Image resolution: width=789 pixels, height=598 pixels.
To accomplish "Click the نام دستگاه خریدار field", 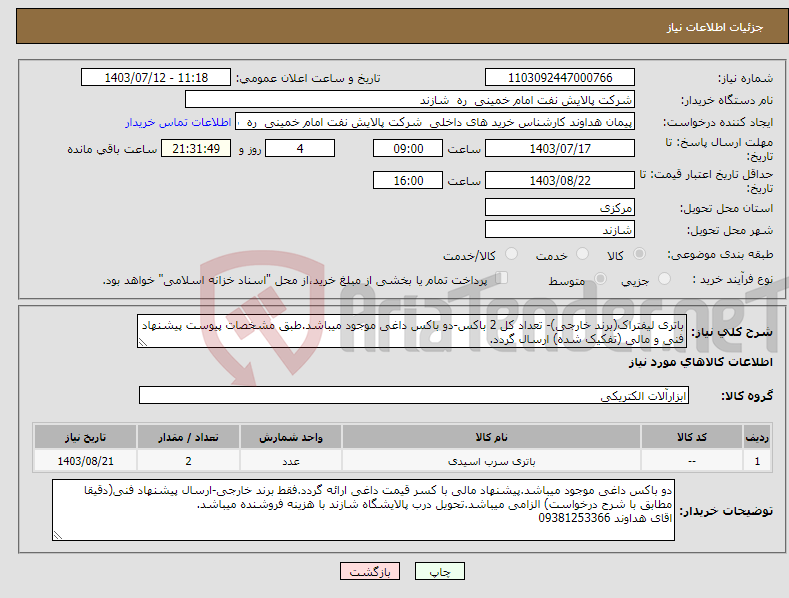I will [410, 100].
